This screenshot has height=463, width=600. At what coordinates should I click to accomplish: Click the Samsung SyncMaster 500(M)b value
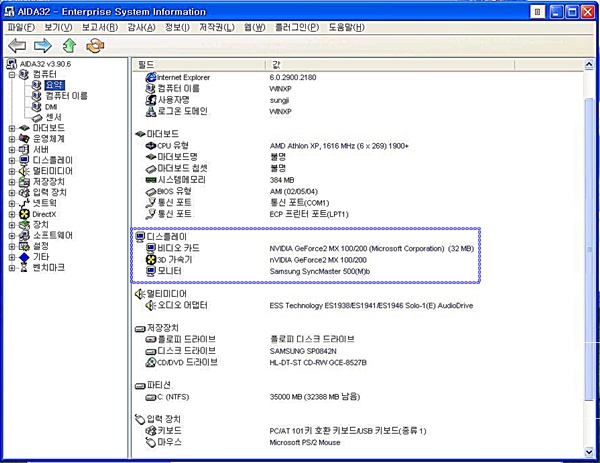tap(320, 271)
